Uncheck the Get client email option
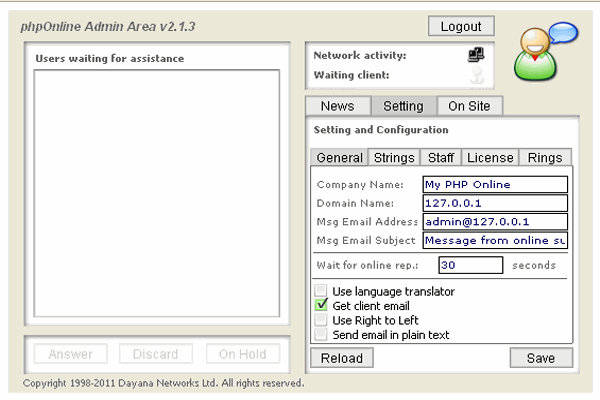 321,305
